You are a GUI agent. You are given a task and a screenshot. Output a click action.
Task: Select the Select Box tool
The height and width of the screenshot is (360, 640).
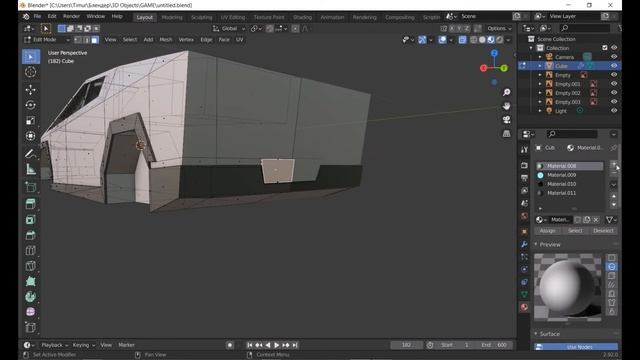(x=31, y=57)
